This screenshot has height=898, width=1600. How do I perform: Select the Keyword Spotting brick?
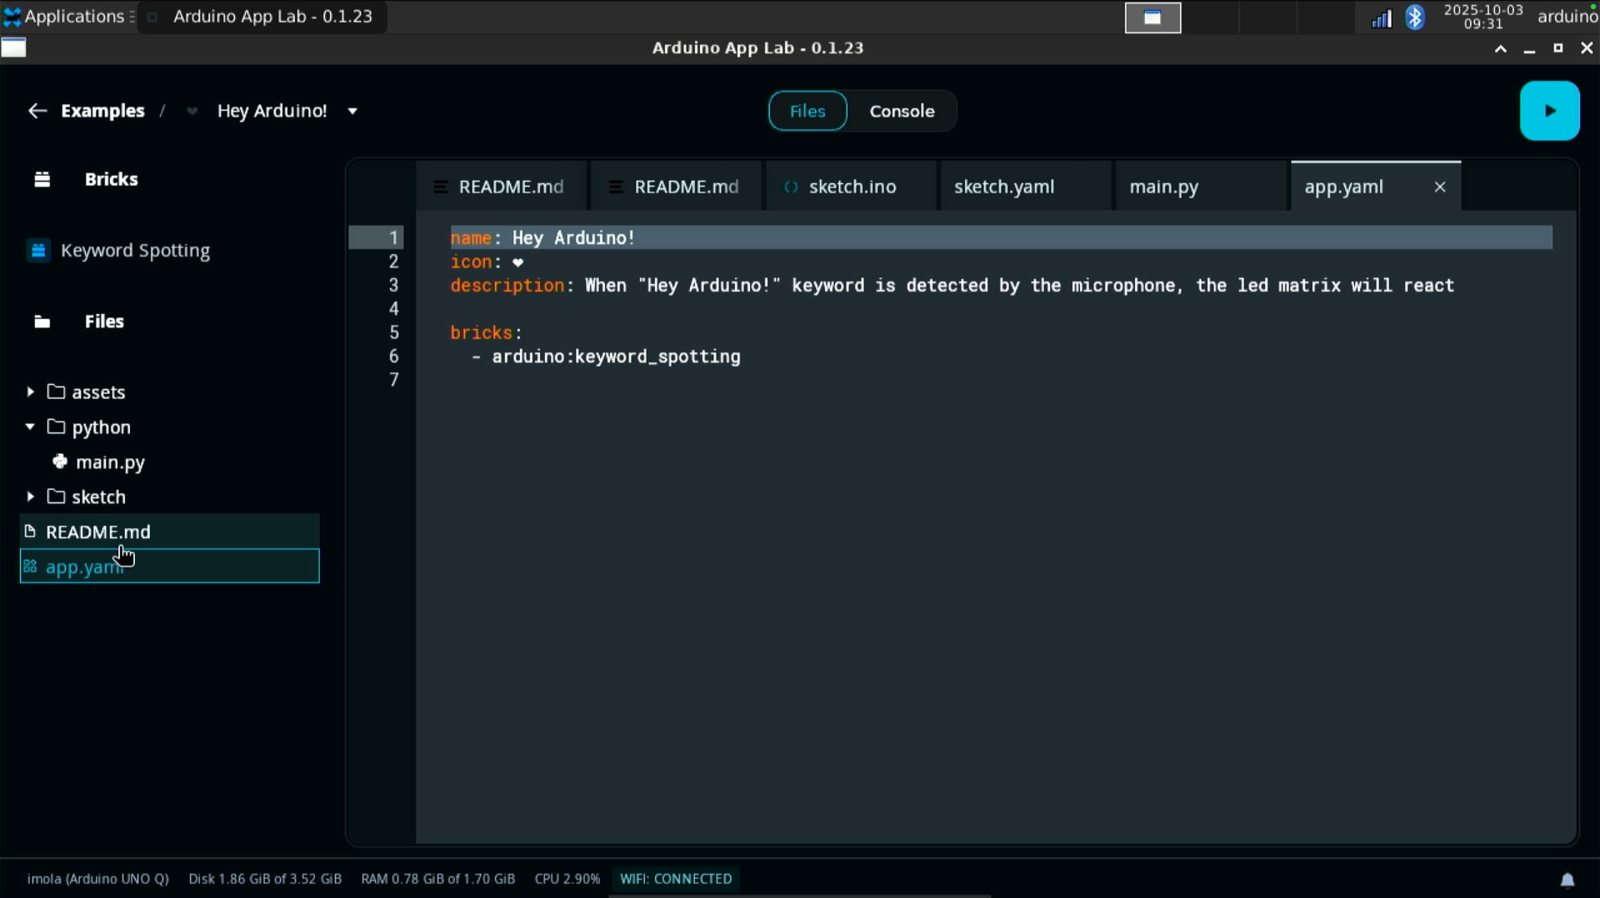(x=135, y=250)
